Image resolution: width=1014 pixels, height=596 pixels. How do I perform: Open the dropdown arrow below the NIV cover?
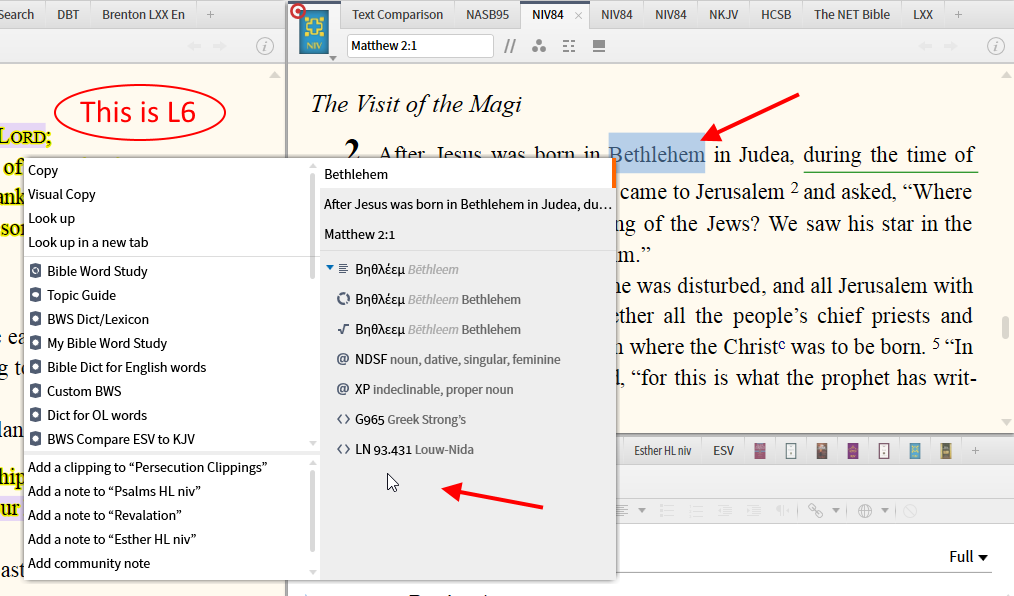tap(333, 58)
